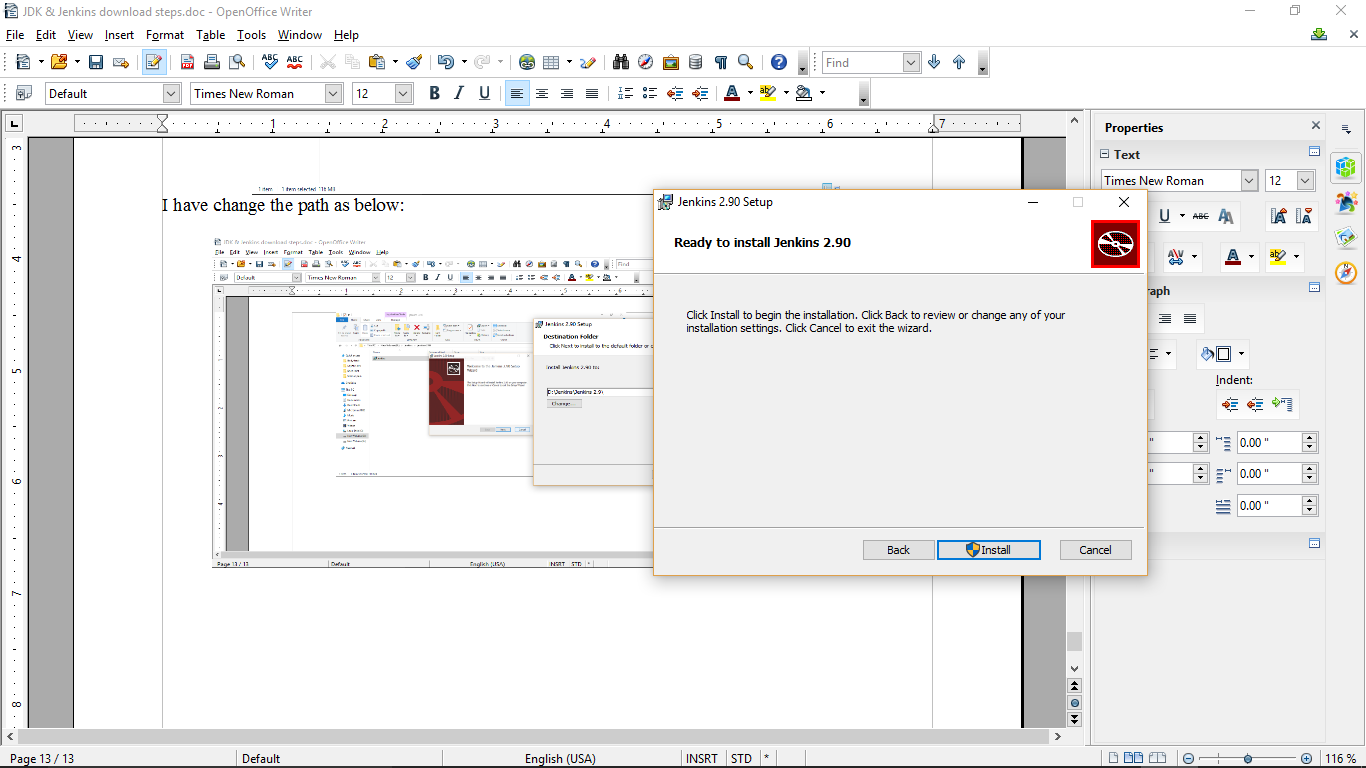The height and width of the screenshot is (768, 1366).
Task: Open the Table menu
Action: pos(210,34)
